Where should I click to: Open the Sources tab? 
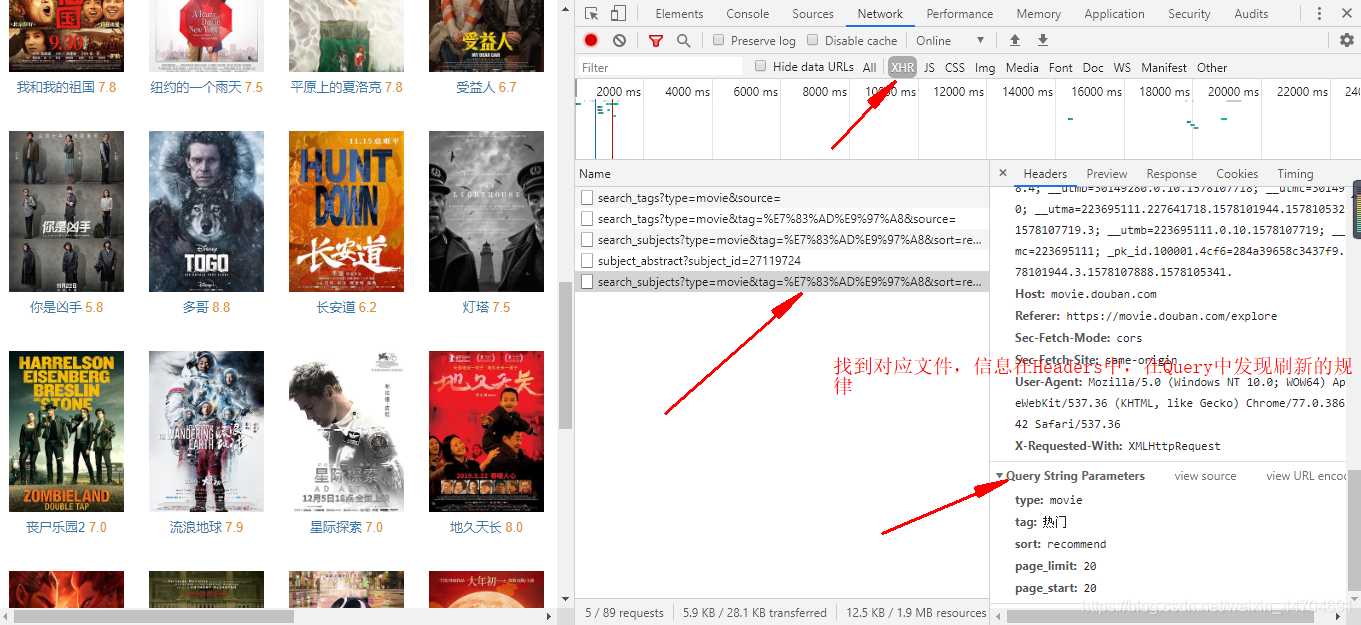coord(813,14)
